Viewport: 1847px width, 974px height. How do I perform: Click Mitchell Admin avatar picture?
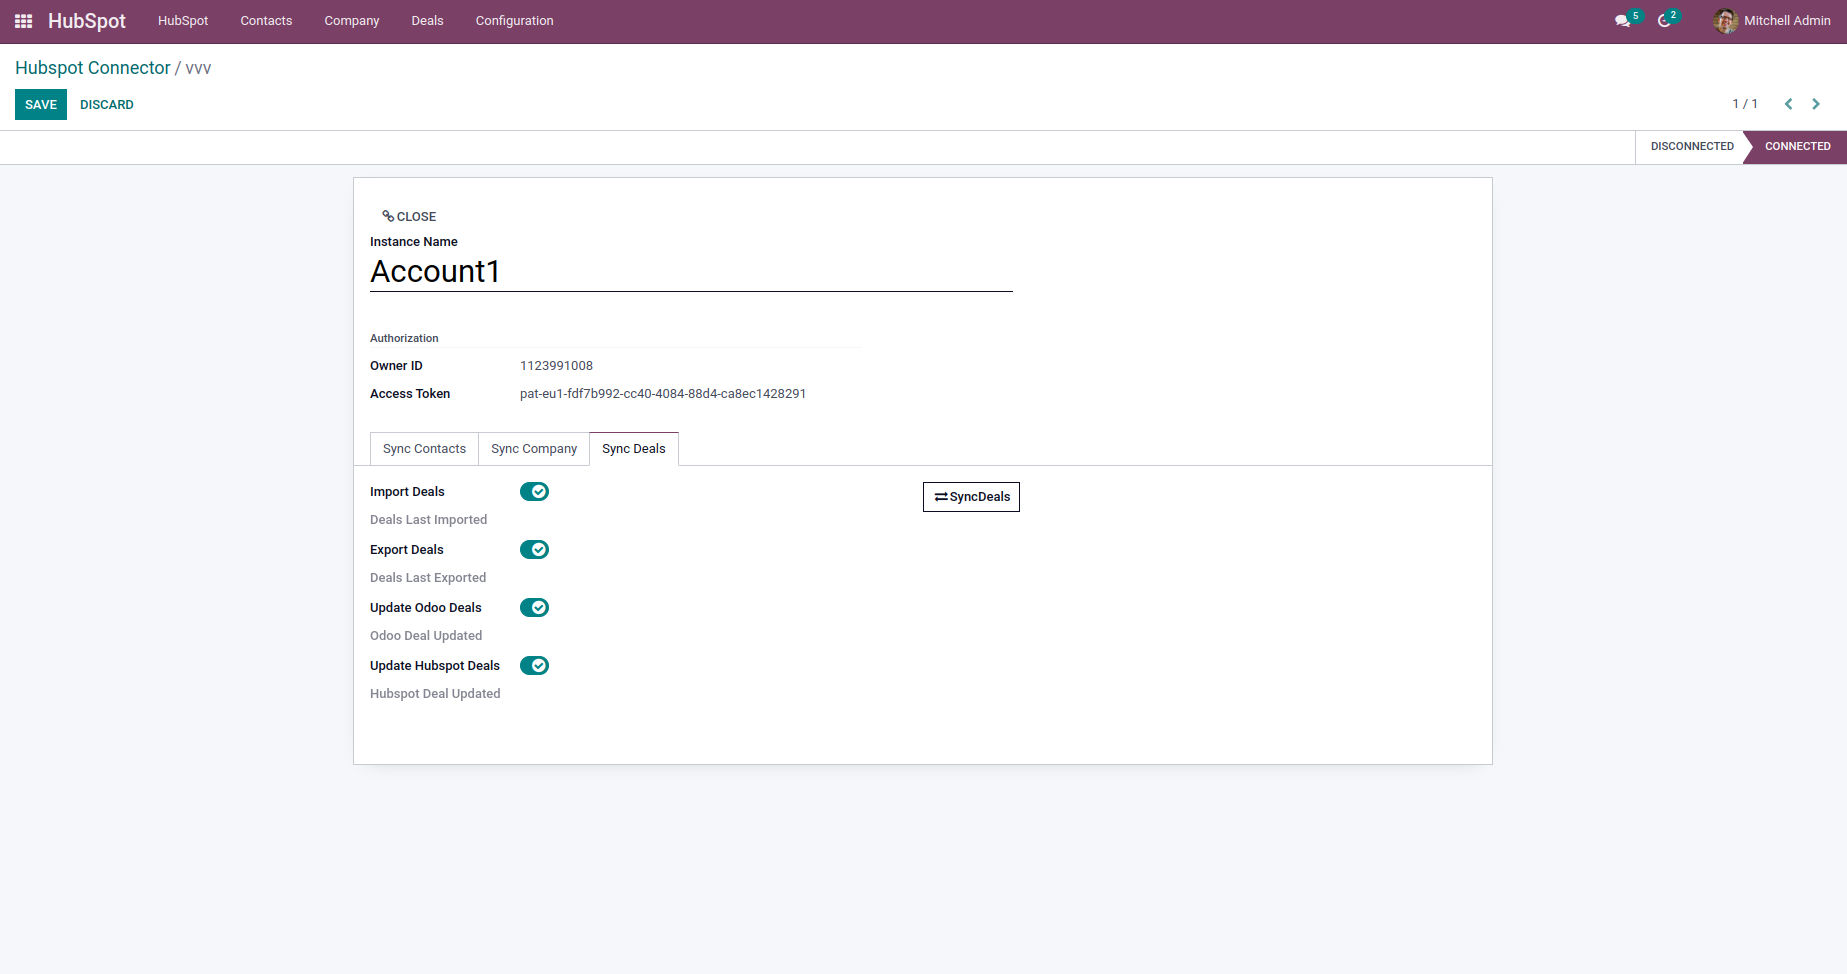pyautogui.click(x=1725, y=21)
